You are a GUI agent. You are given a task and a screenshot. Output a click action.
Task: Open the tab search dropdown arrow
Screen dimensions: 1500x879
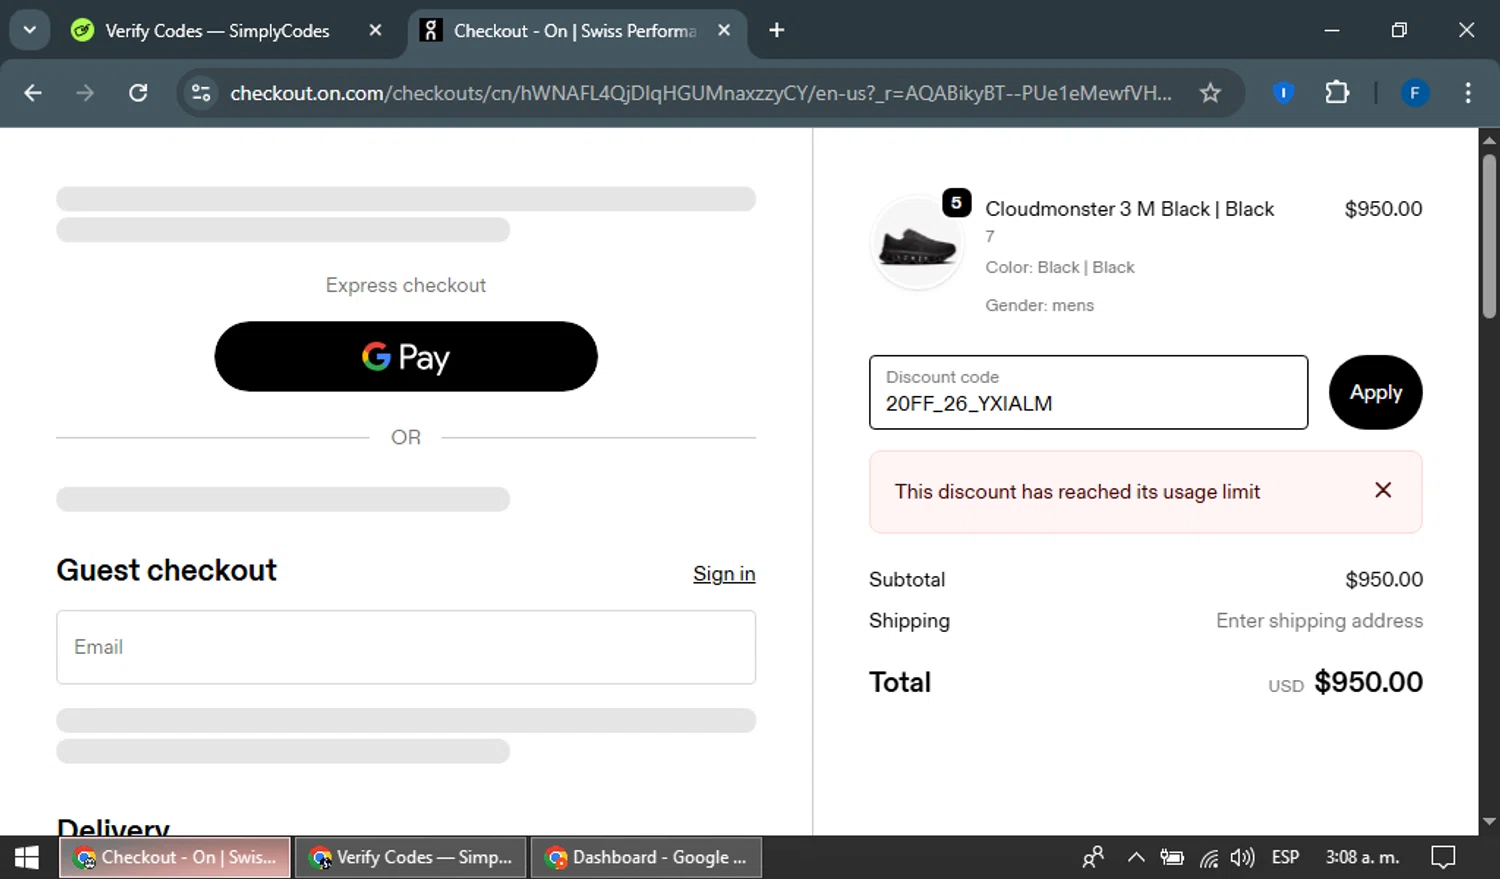pos(30,30)
